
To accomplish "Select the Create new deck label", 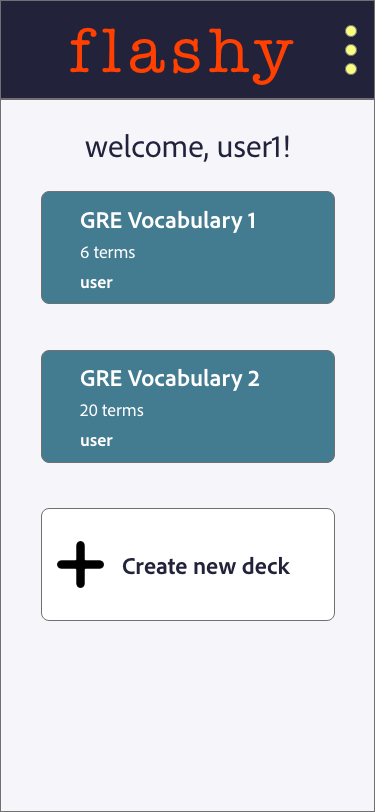I will click(x=206, y=566).
